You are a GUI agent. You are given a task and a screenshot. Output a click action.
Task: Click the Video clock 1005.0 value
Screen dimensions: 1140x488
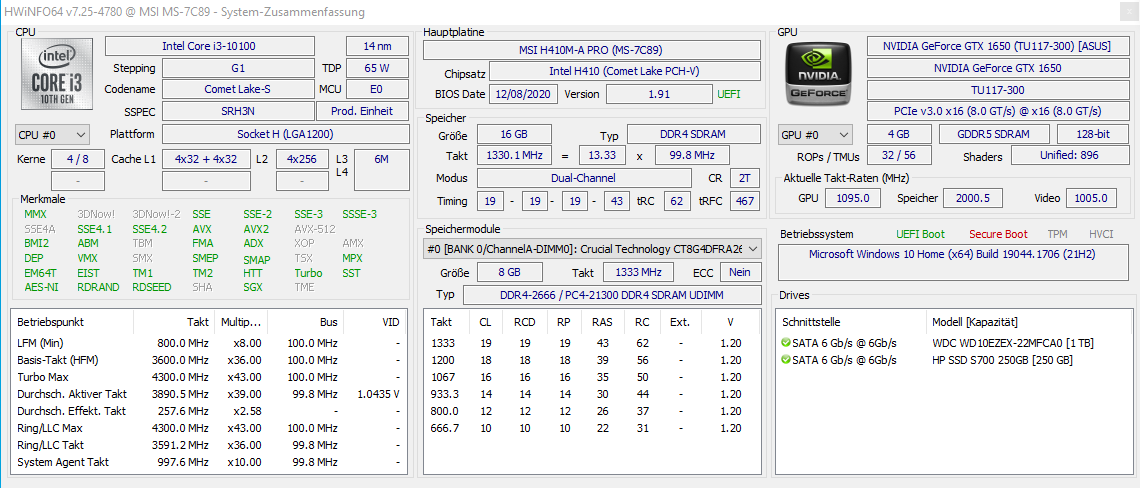pyautogui.click(x=1091, y=198)
